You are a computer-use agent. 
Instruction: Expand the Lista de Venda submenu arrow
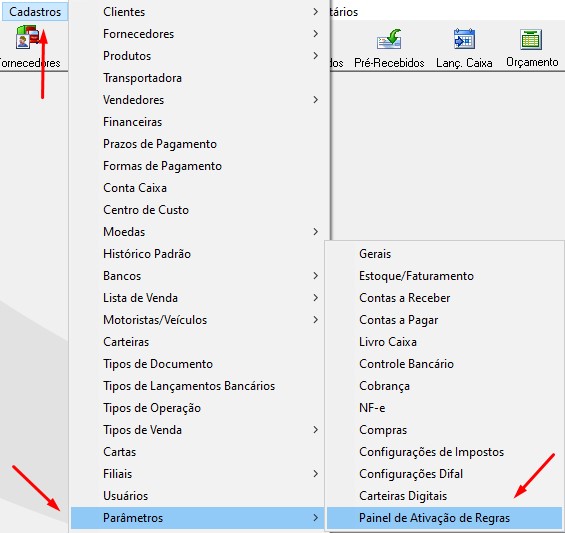(x=316, y=298)
